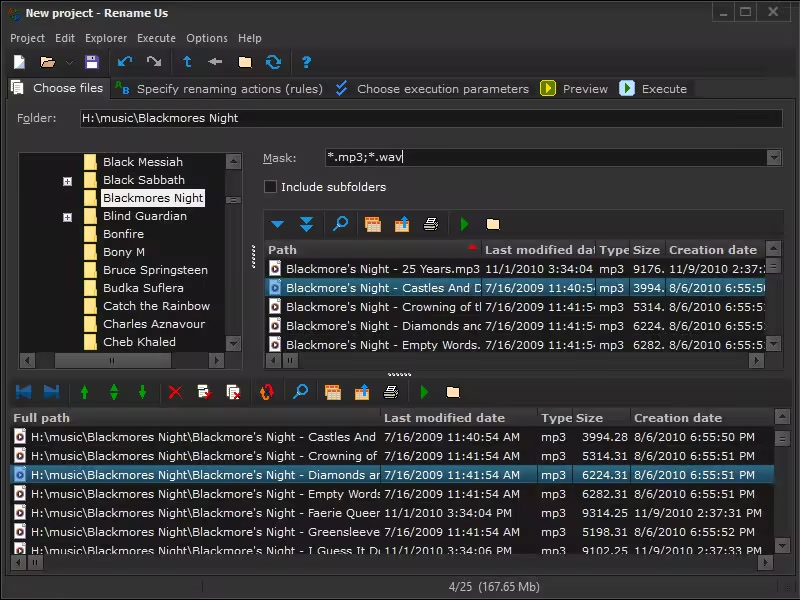This screenshot has height=600, width=800.
Task: Add selected files with single down arrow
Action: pyautogui.click(x=278, y=224)
